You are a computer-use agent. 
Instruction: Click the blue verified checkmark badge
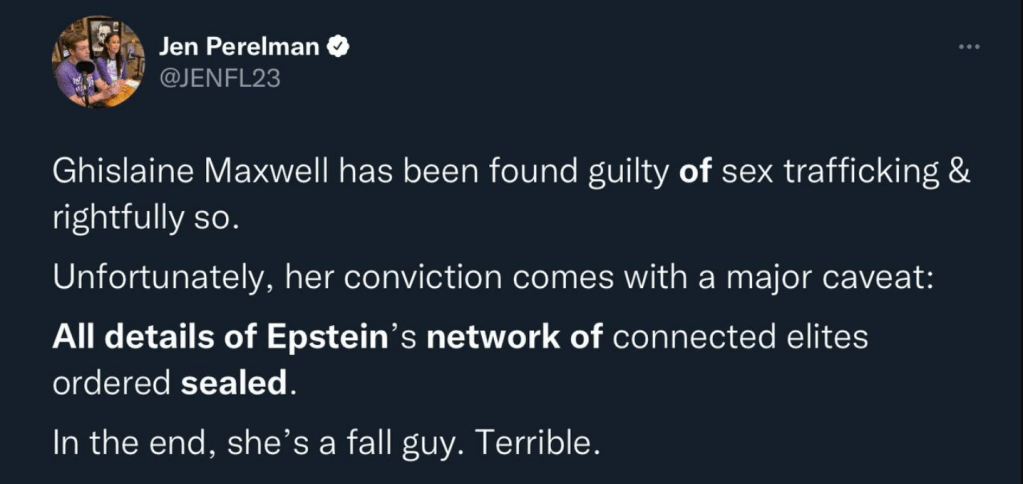[x=341, y=46]
